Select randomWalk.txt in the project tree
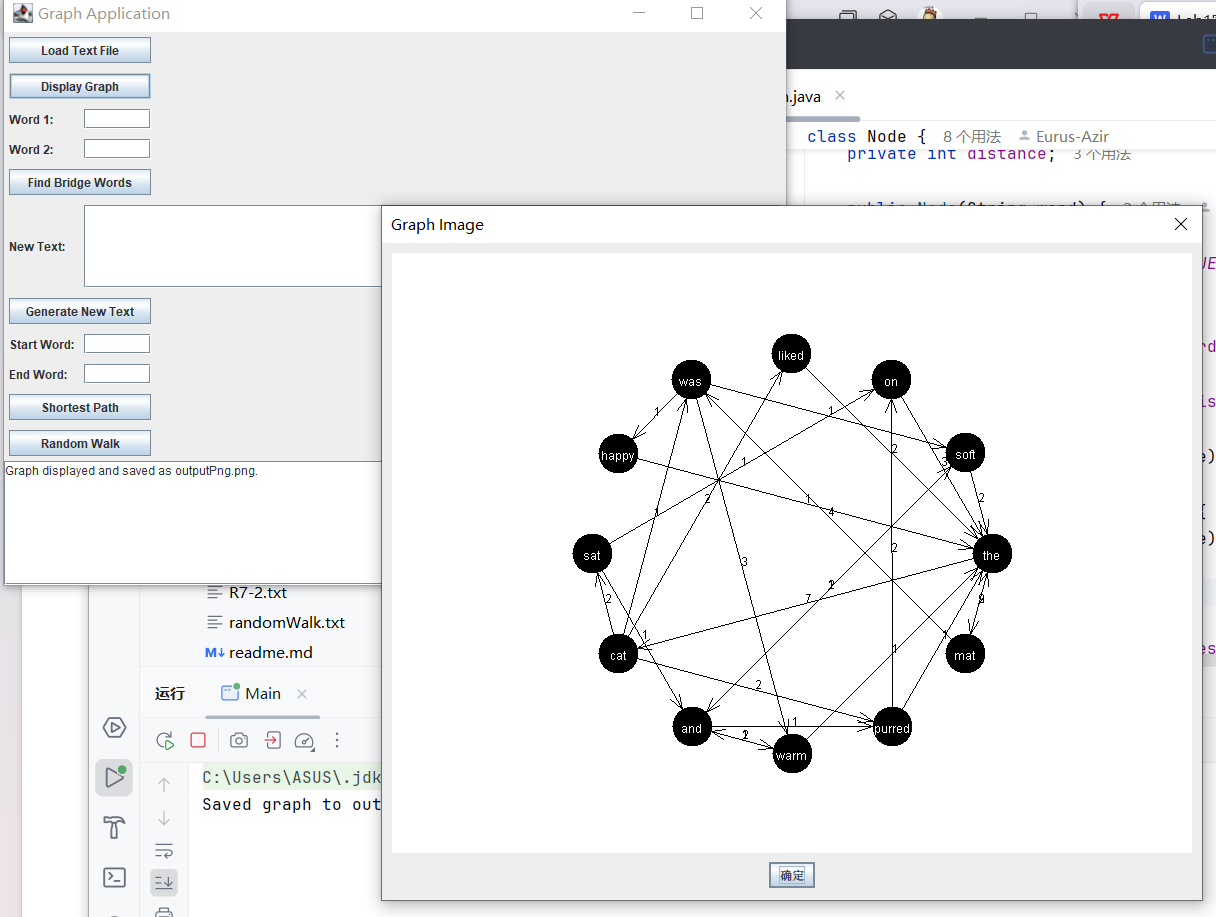The width and height of the screenshot is (1216, 917). pyautogui.click(x=275, y=622)
